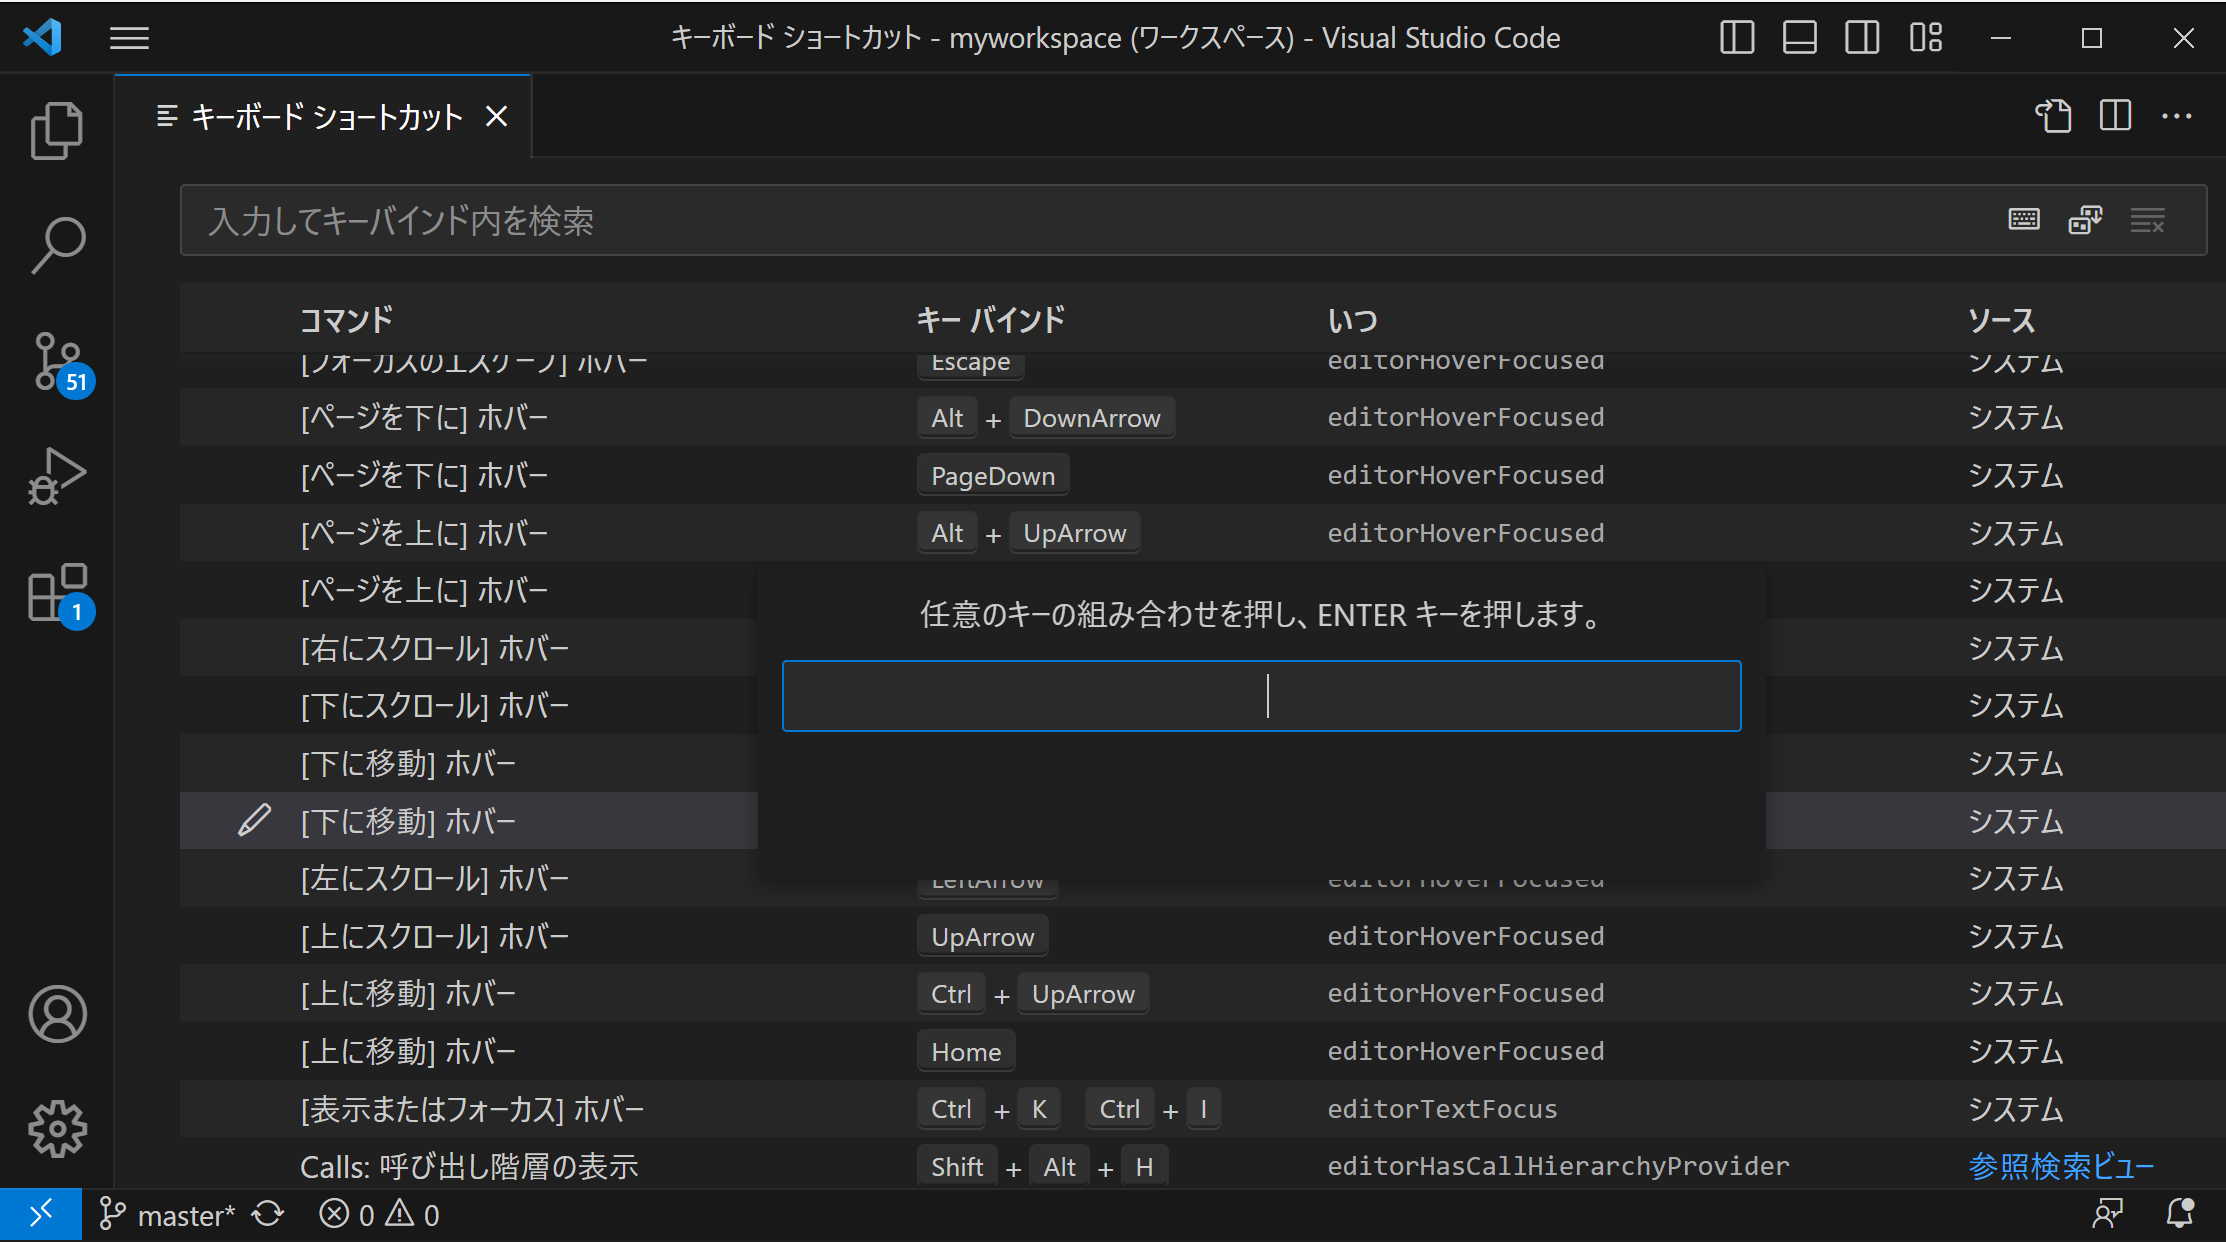Screen dimensions: 2226x1242
Task: Click editorTextFocus when-clause cell
Action: pos(1442,1109)
